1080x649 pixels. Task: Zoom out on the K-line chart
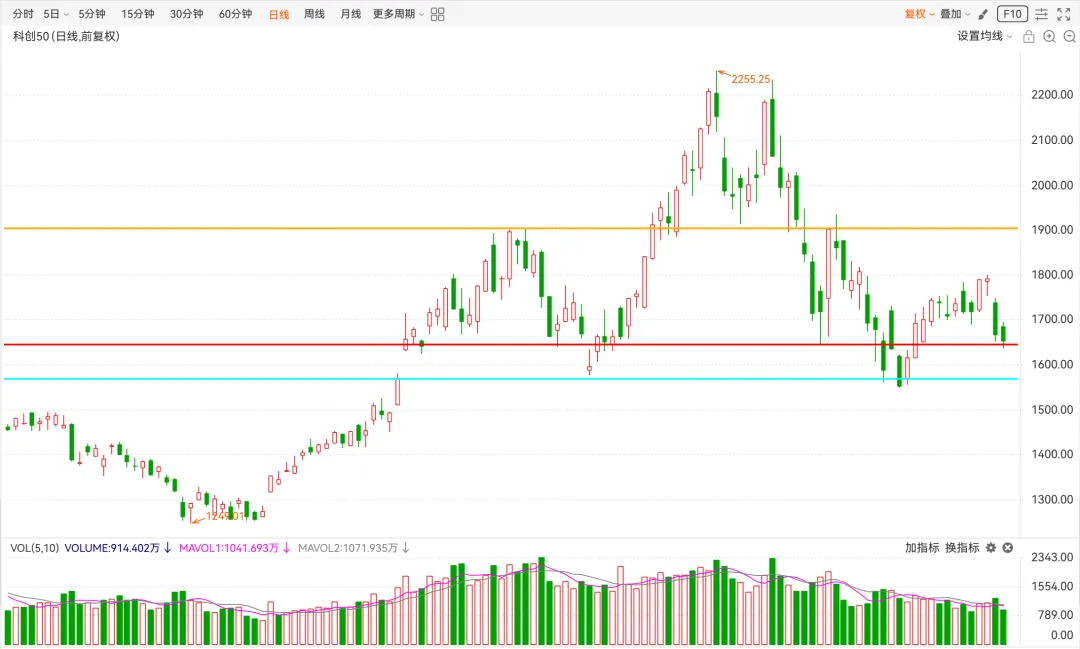pos(1070,37)
